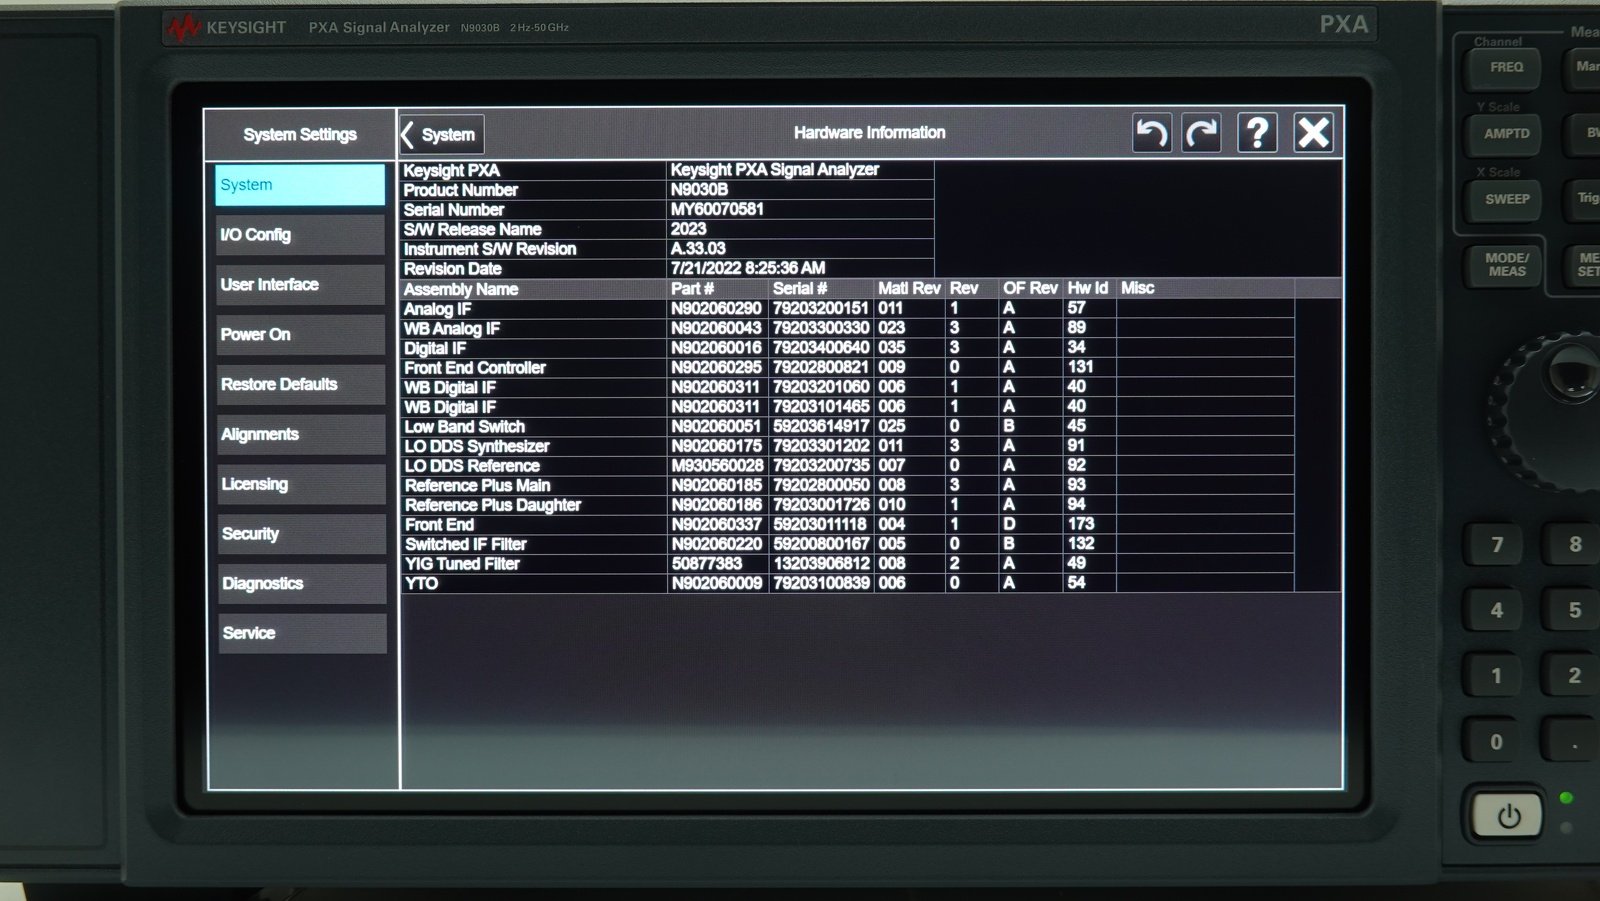Click S/W Release Name value 2023

tap(688, 229)
